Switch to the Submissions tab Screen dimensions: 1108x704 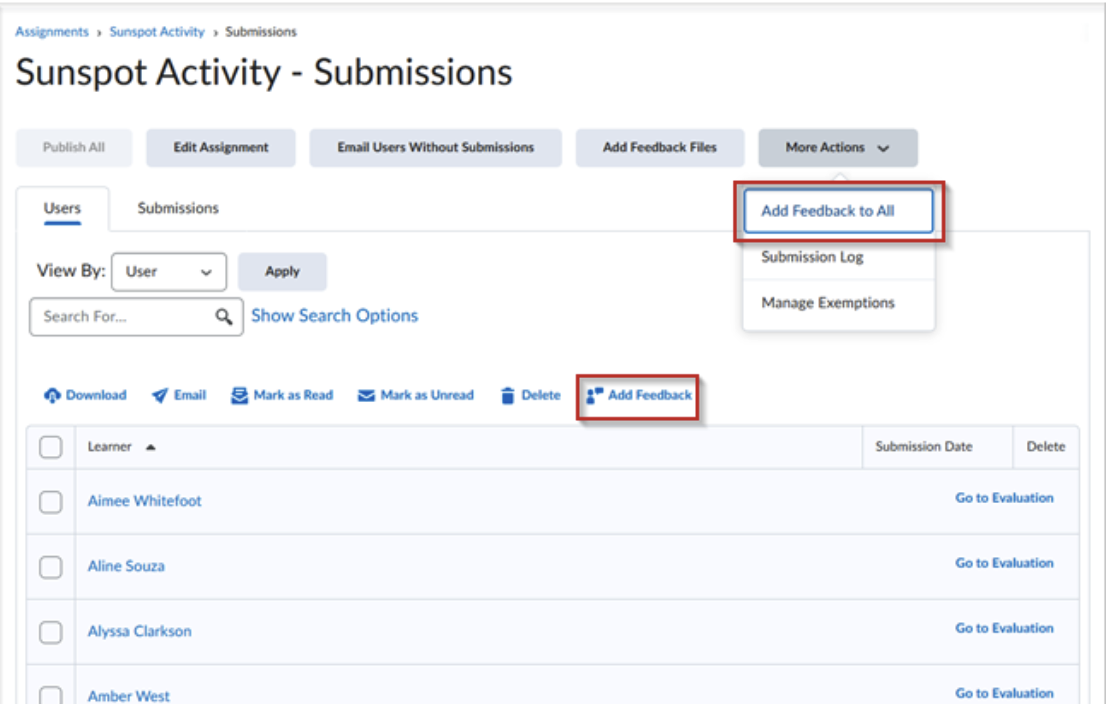coord(177,208)
